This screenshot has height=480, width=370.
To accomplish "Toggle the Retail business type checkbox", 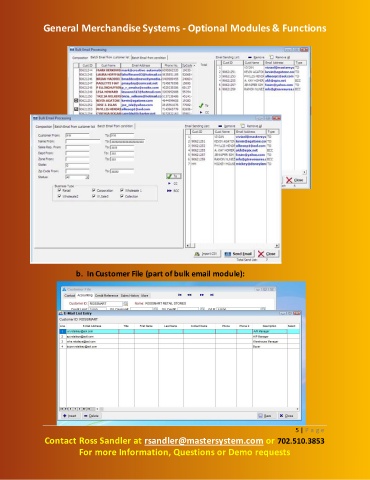I will click(x=59, y=190).
